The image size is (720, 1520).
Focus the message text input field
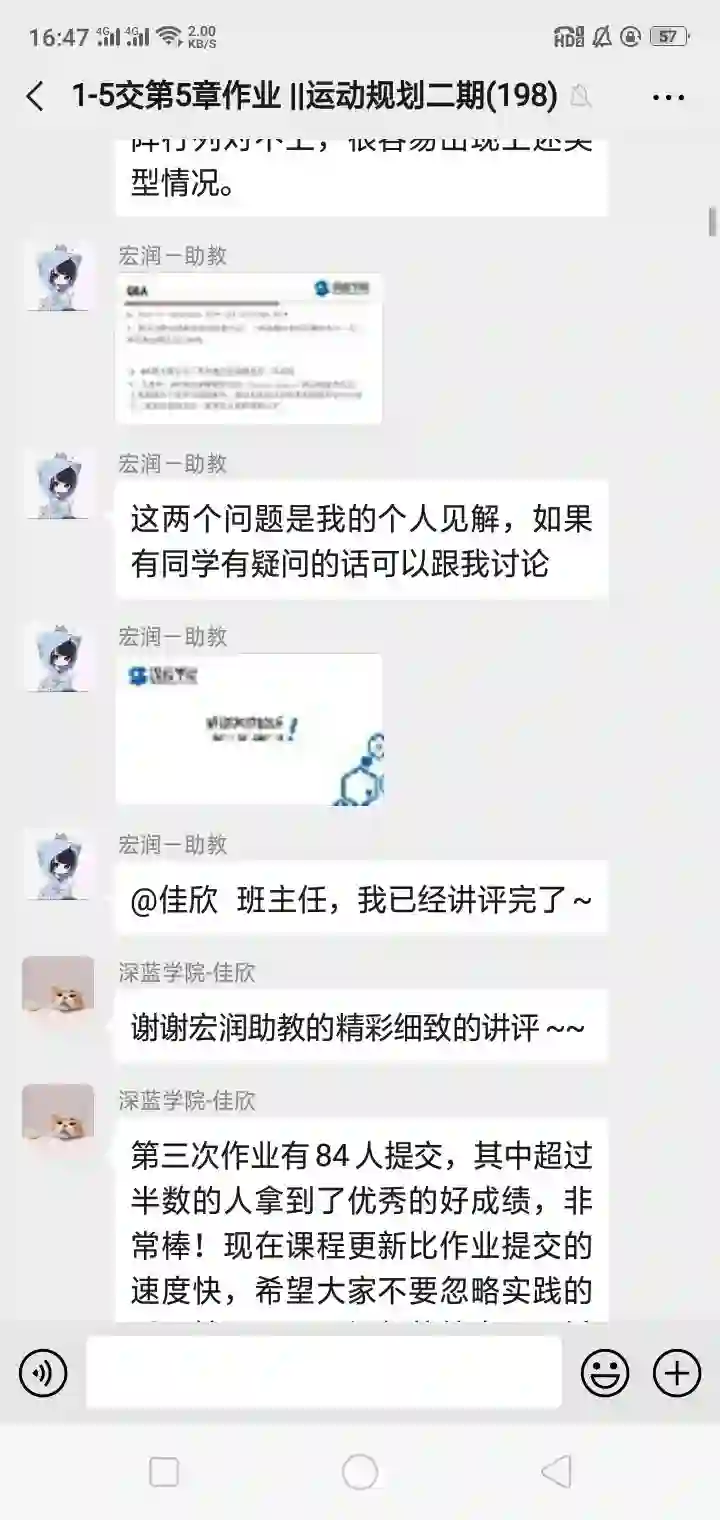[324, 1372]
